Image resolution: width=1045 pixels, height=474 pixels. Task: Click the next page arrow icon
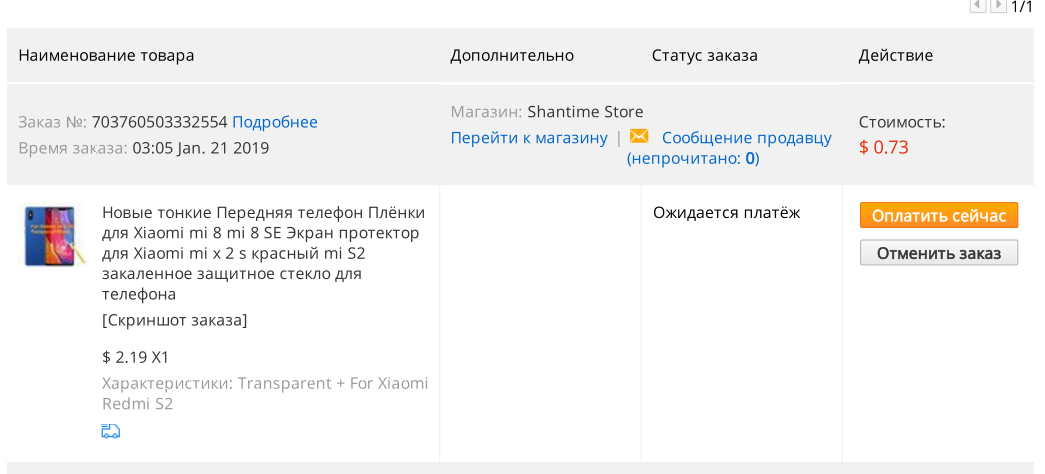click(x=998, y=6)
